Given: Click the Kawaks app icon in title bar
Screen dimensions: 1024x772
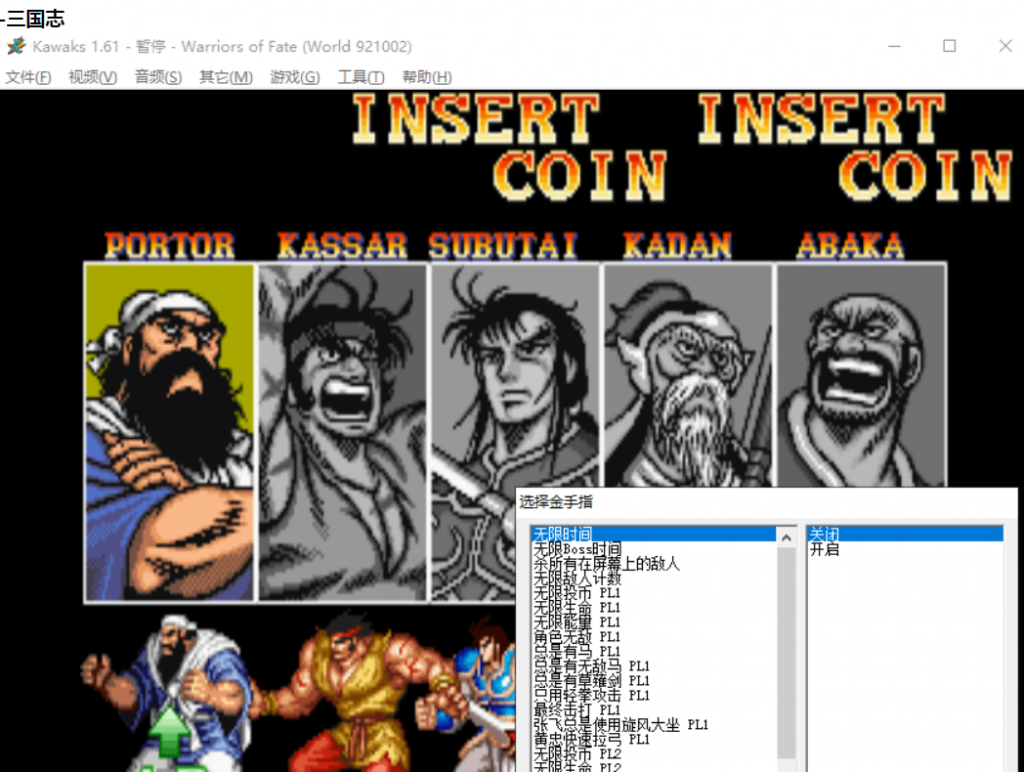Looking at the screenshot, I should [x=16, y=46].
